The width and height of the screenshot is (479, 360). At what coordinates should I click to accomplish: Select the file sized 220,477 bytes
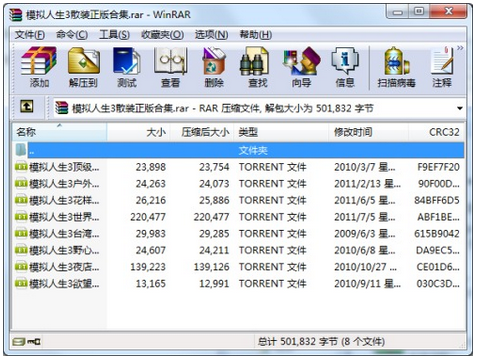coord(239,217)
